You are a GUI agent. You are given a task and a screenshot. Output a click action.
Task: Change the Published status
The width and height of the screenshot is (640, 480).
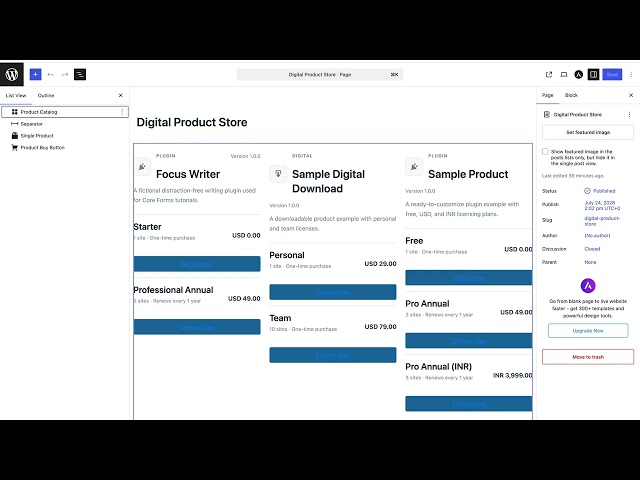600,191
